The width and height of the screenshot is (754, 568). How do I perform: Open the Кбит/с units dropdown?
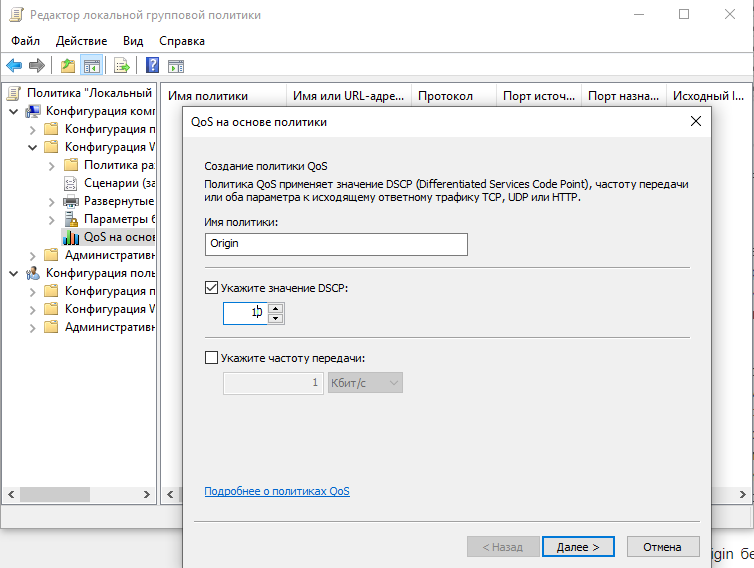click(x=365, y=383)
